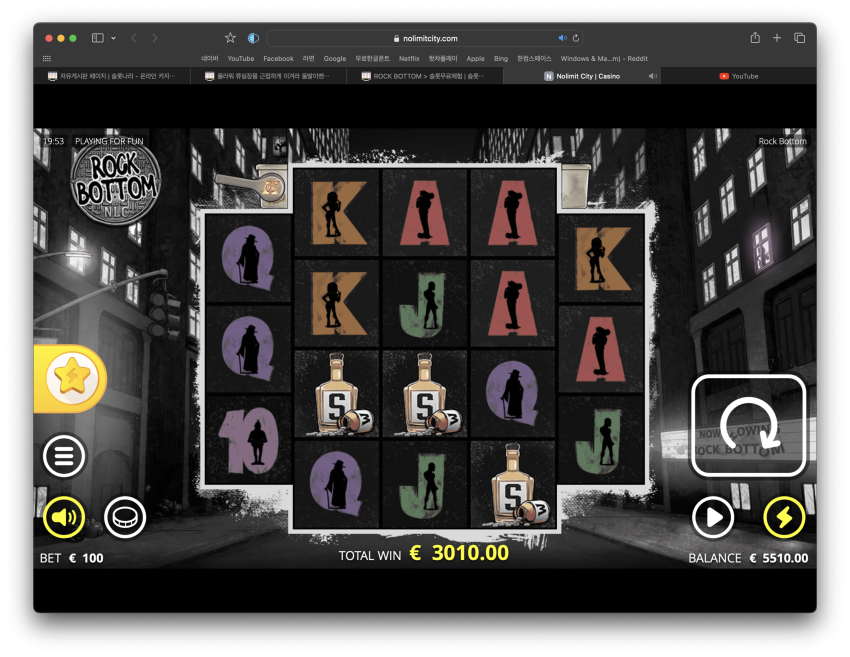Open YouTube favorites bookmark
Image resolution: width=850 pixels, height=657 pixels.
click(241, 59)
